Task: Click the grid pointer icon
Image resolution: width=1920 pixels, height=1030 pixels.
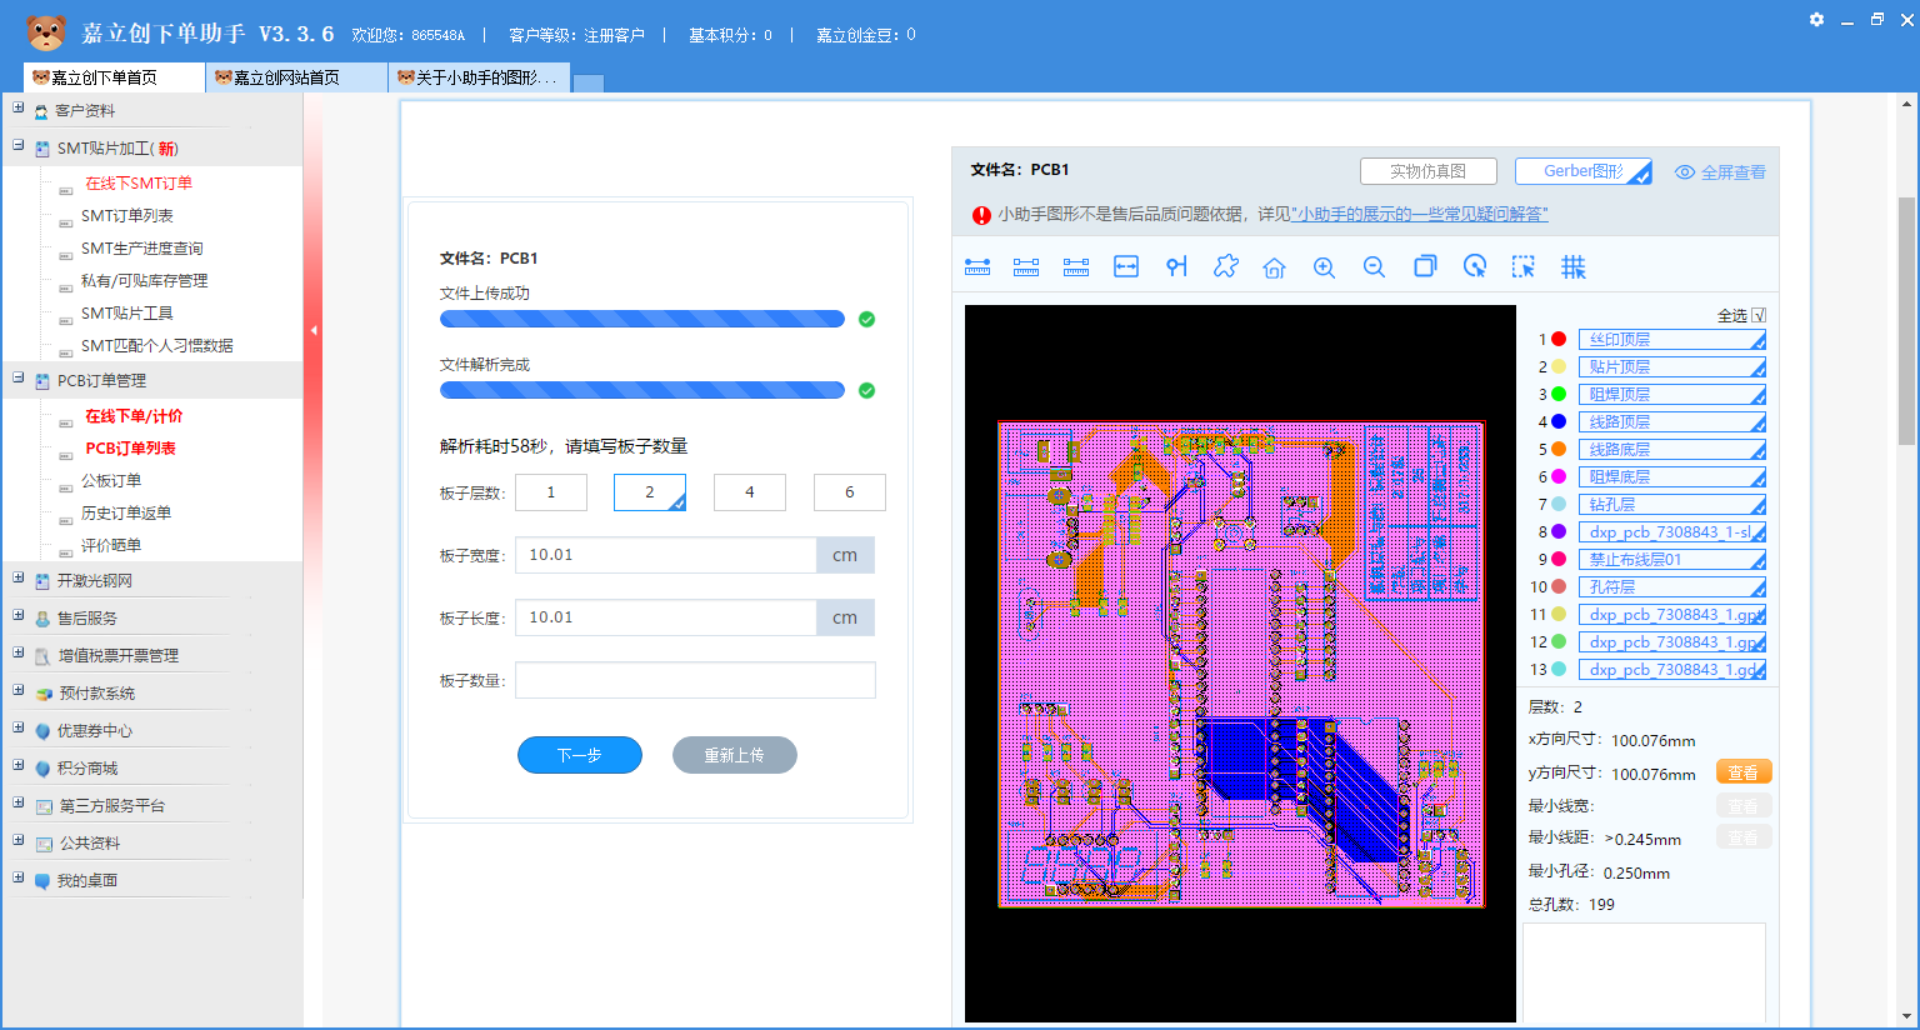Action: [x=1573, y=267]
